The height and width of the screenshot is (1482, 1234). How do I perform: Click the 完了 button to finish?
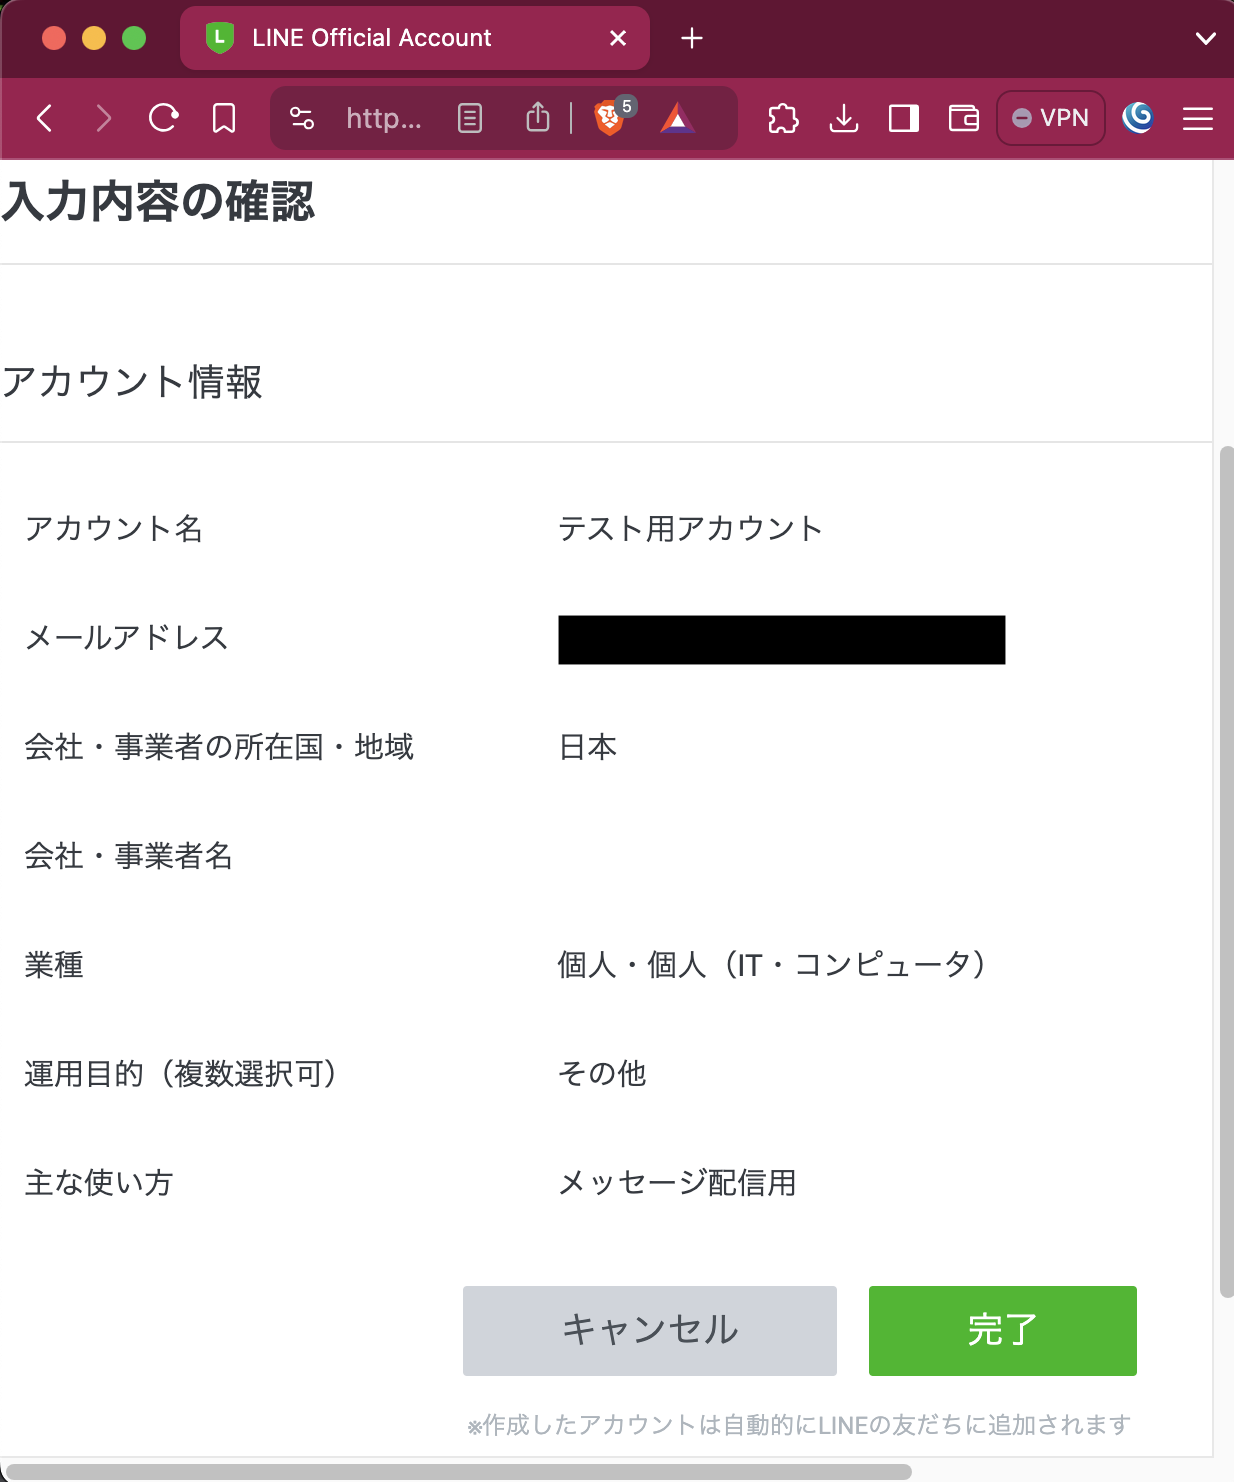tap(1002, 1330)
